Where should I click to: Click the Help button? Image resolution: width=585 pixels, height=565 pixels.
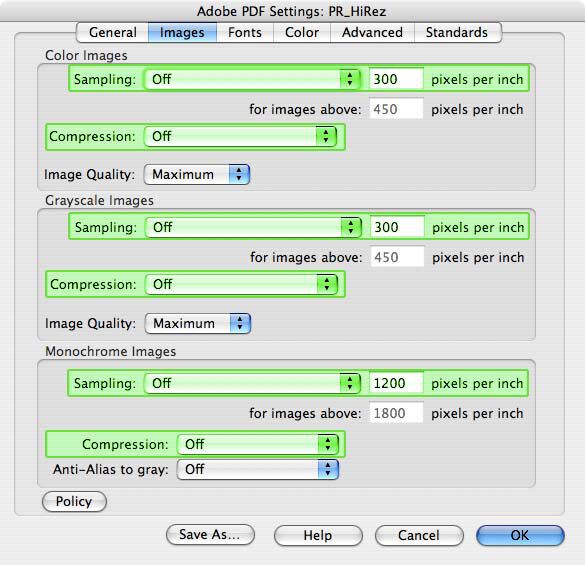click(x=318, y=536)
